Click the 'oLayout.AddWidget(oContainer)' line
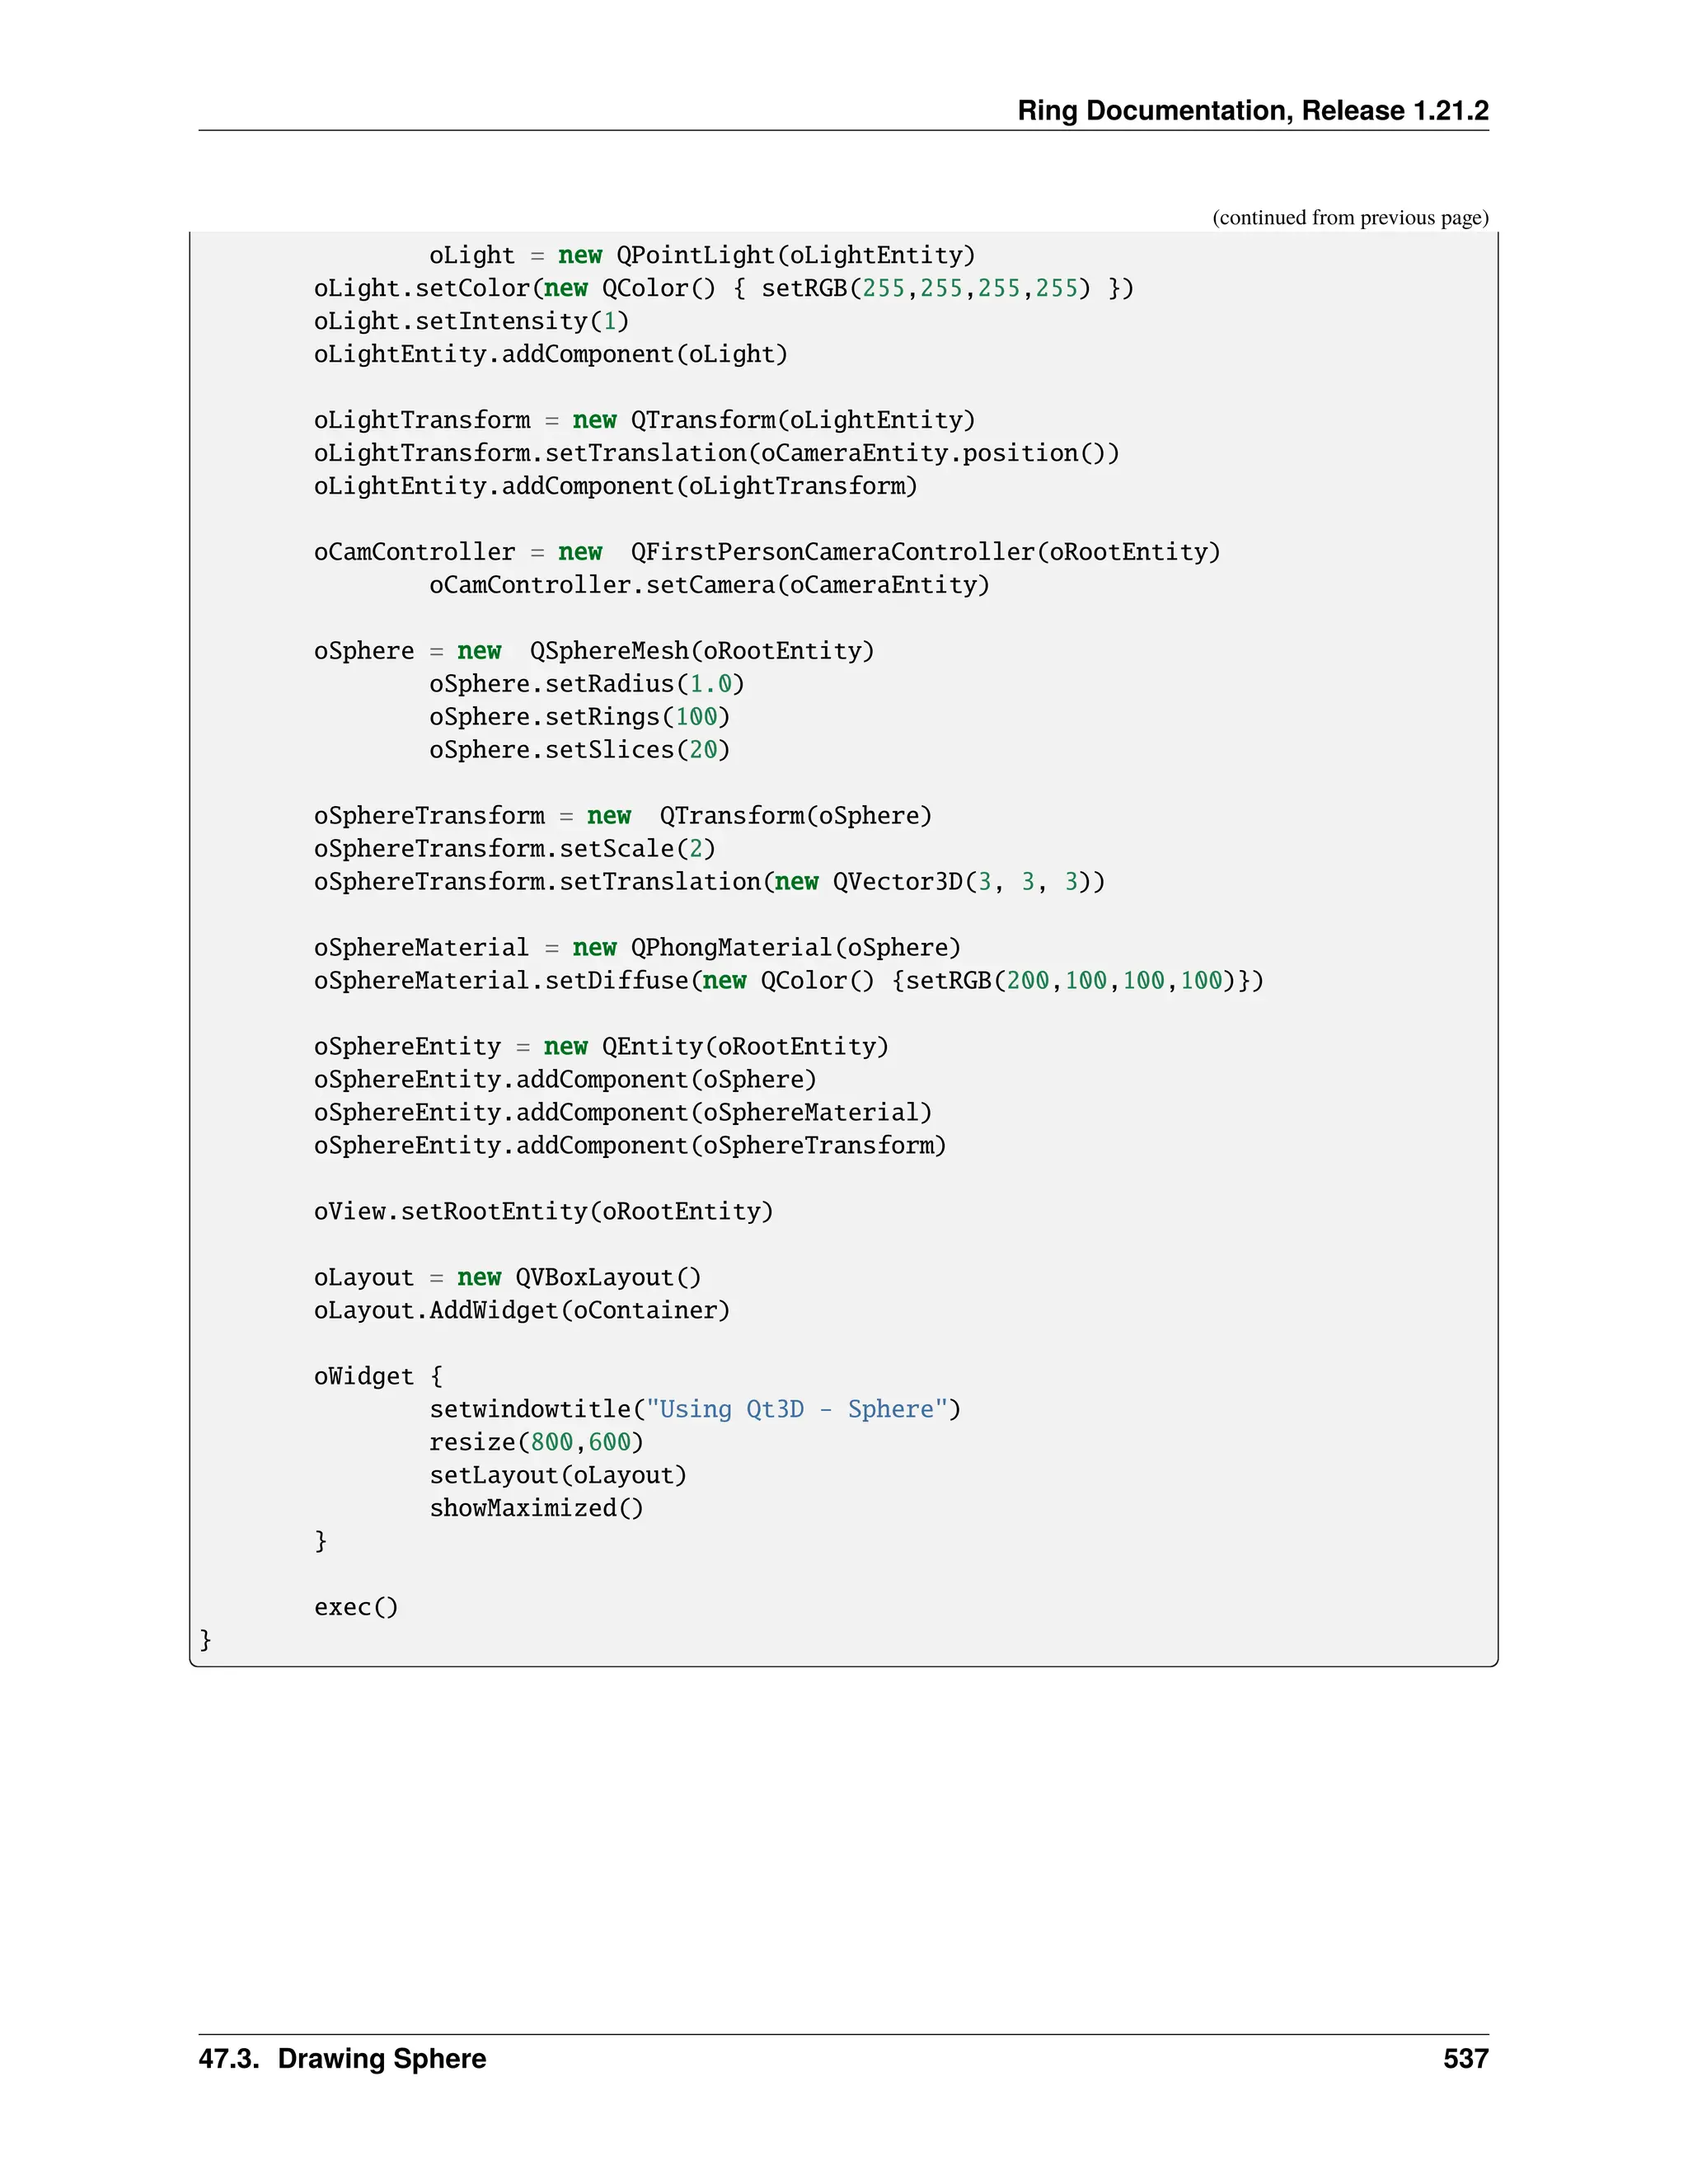1688x2184 pixels. pyautogui.click(x=521, y=1311)
